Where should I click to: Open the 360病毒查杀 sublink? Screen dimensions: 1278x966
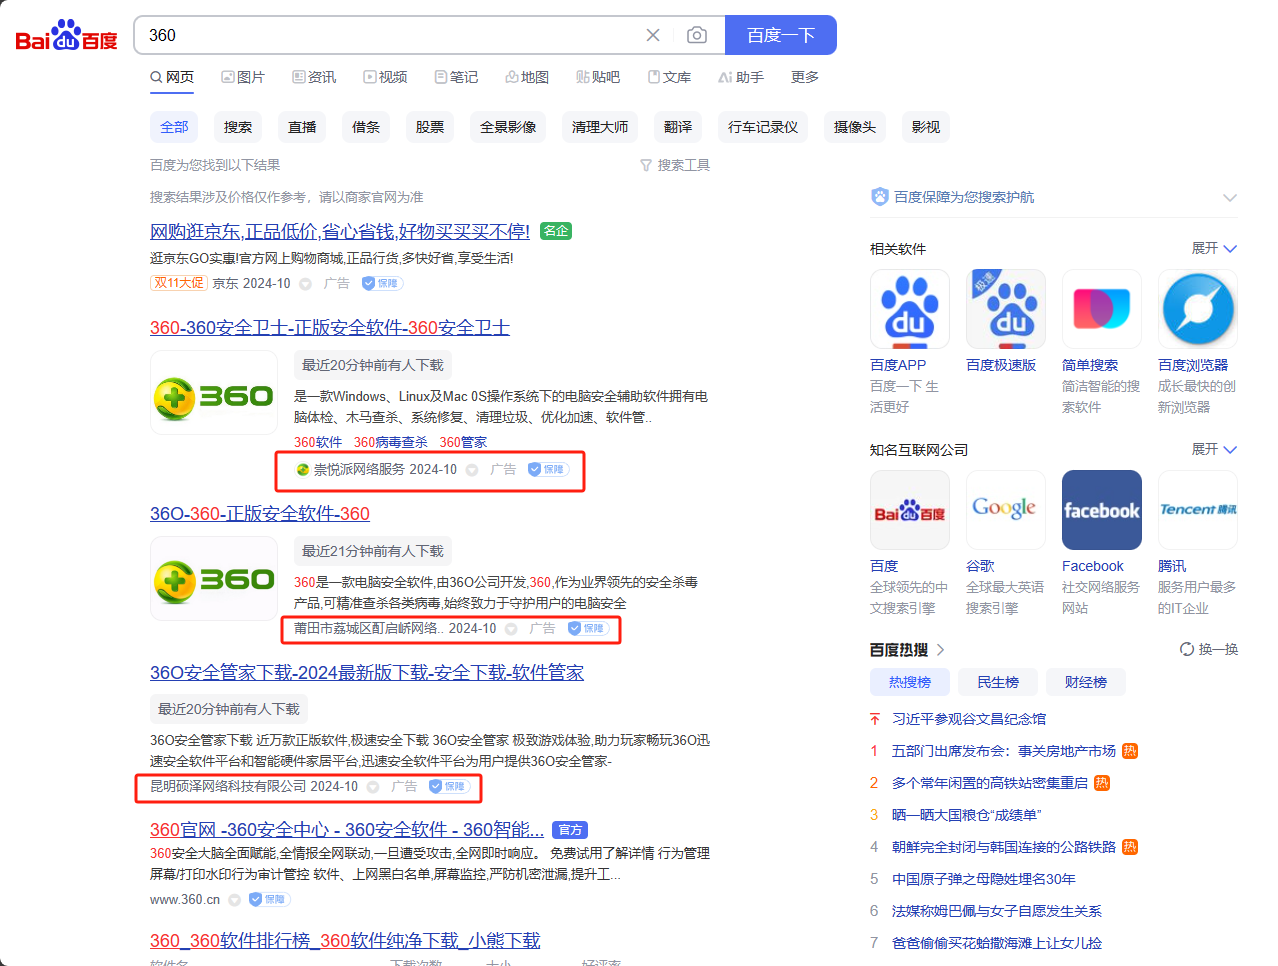point(391,442)
